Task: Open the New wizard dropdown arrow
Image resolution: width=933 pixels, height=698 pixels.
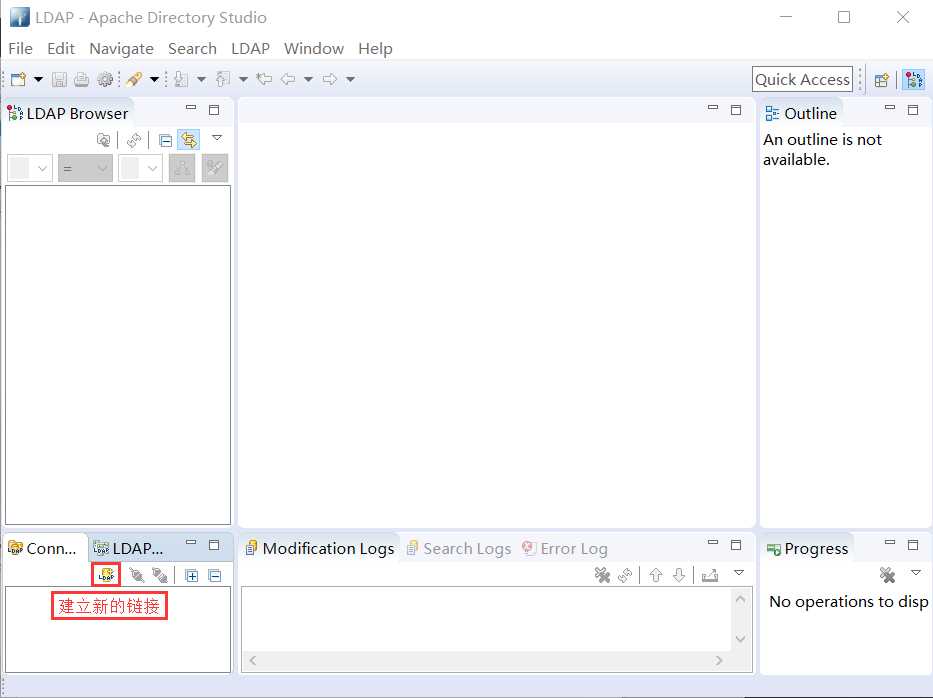Action: point(38,79)
